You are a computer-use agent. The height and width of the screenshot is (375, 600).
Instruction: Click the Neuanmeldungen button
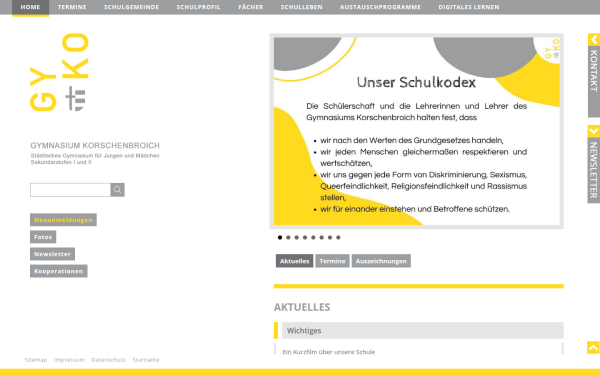point(63,220)
